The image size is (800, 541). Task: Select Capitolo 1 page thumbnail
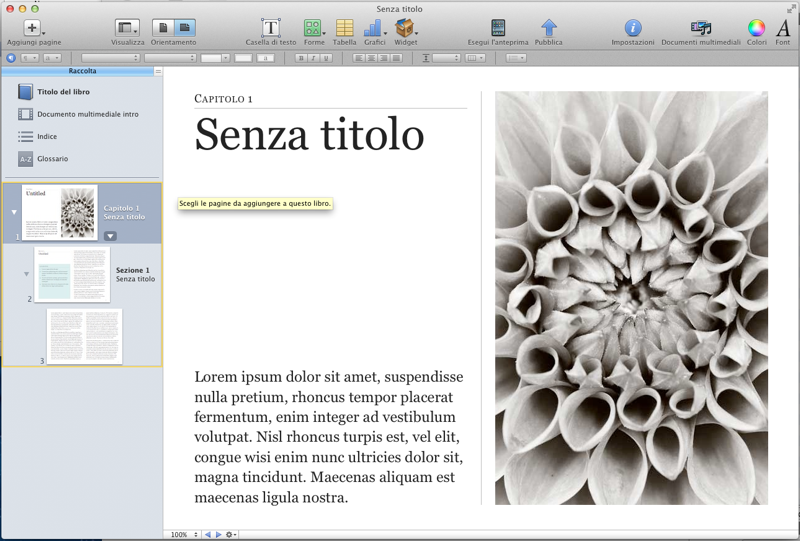(x=60, y=212)
